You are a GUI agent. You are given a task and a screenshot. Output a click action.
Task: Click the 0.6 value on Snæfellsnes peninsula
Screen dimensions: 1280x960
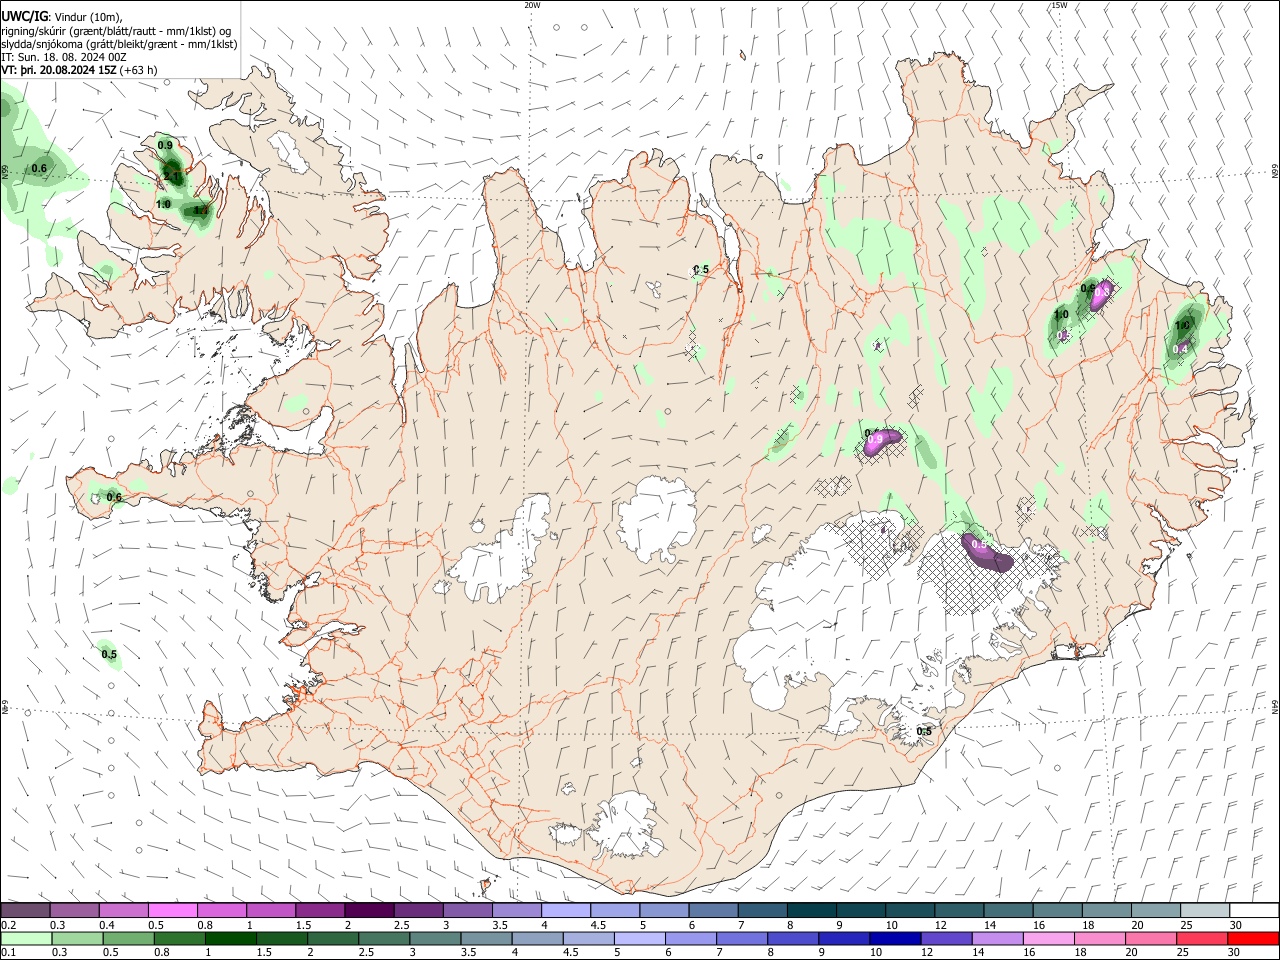114,497
